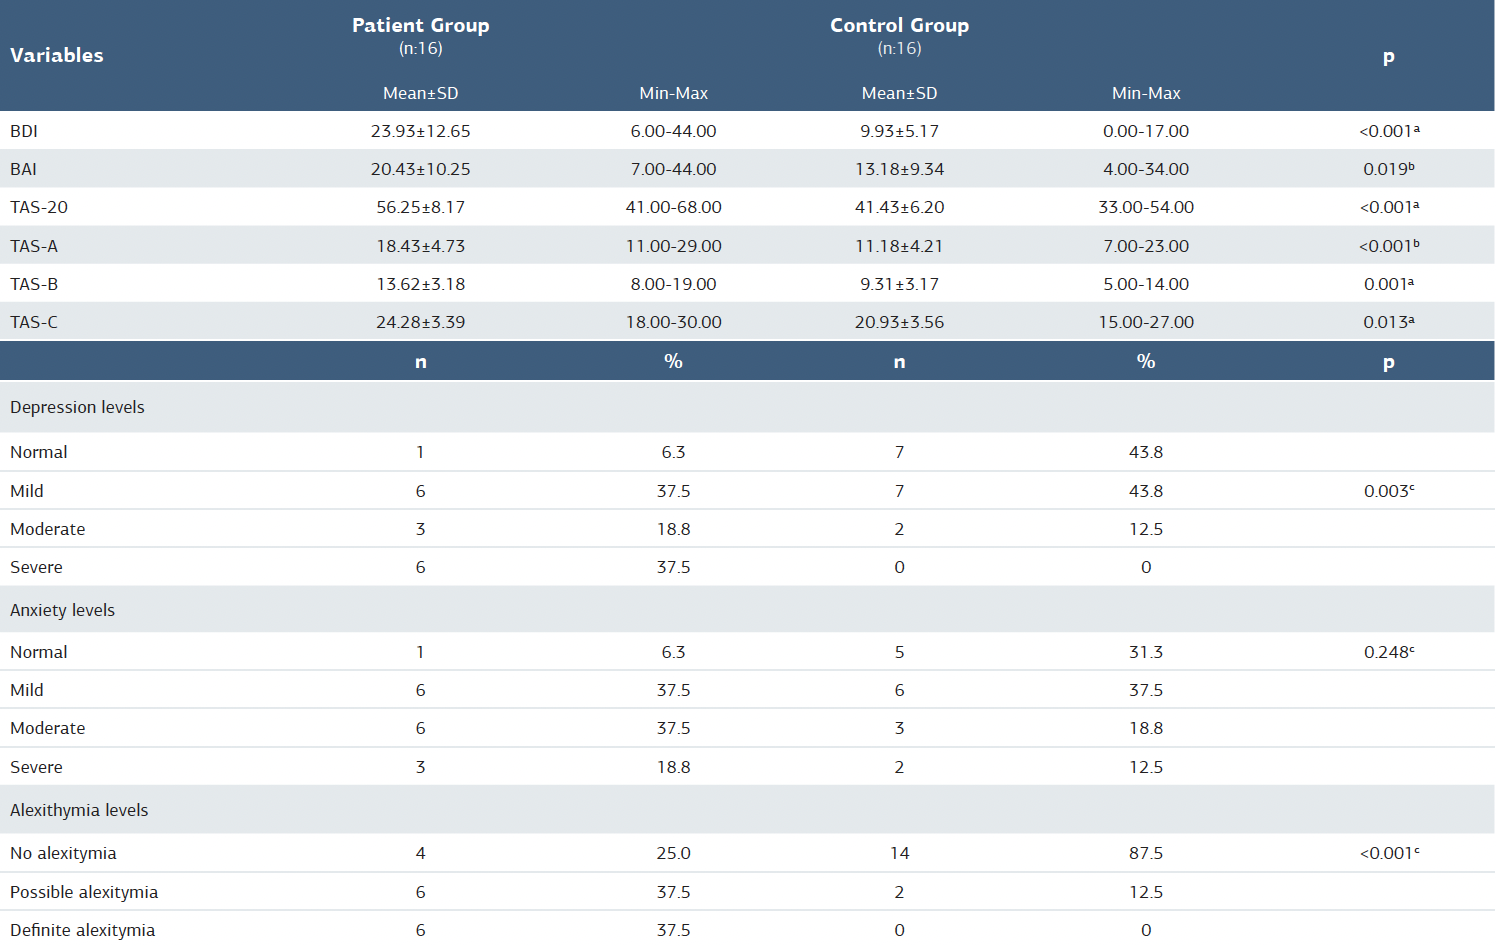Click TAS-C control mean 20.93±3.56

[899, 322]
